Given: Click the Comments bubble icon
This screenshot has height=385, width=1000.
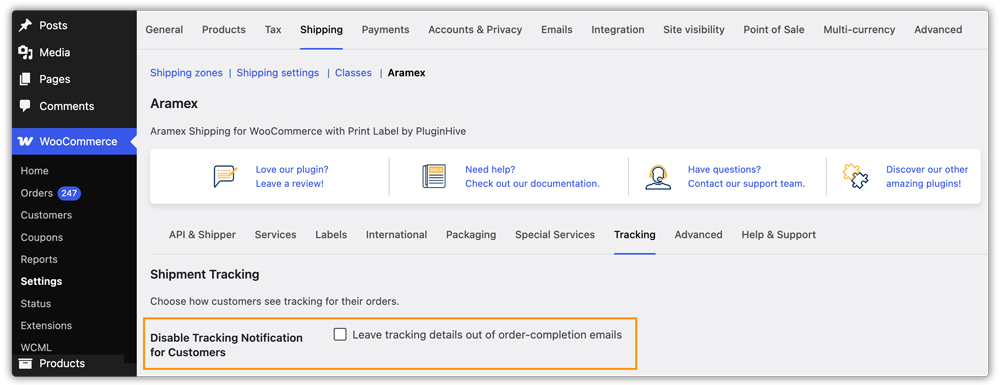Looking at the screenshot, I should click(x=25, y=106).
